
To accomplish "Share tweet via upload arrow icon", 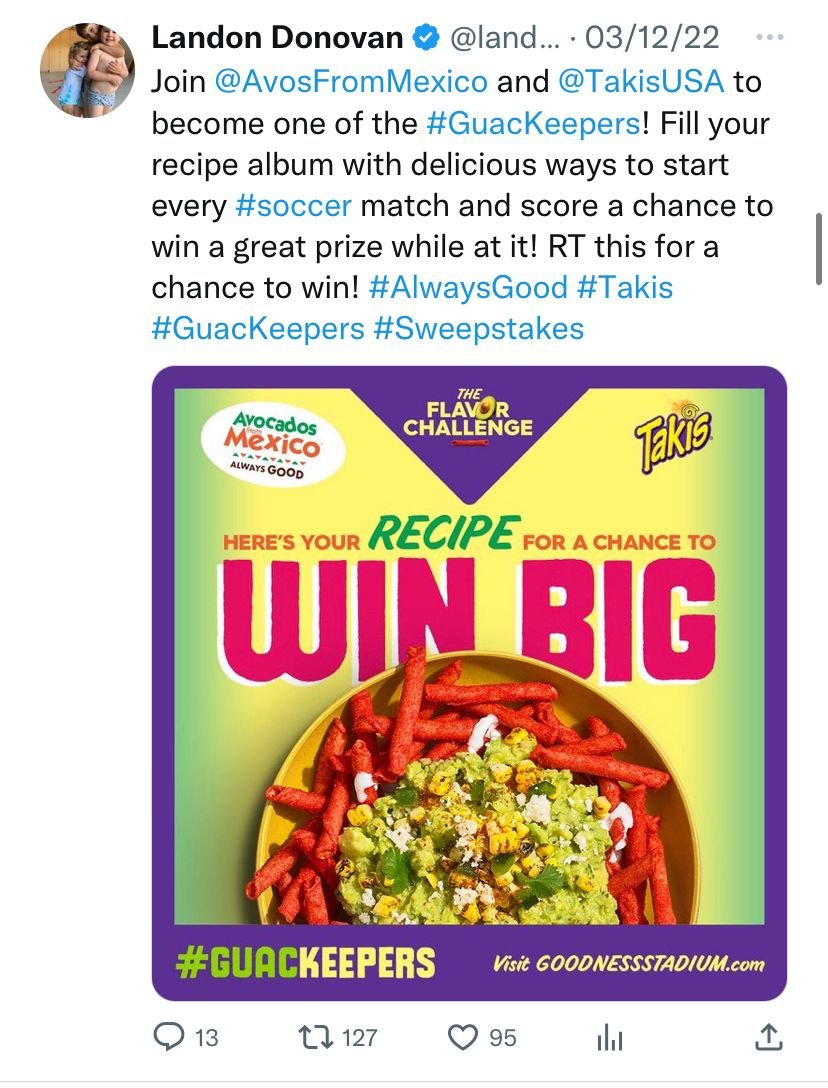I will coord(768,1037).
